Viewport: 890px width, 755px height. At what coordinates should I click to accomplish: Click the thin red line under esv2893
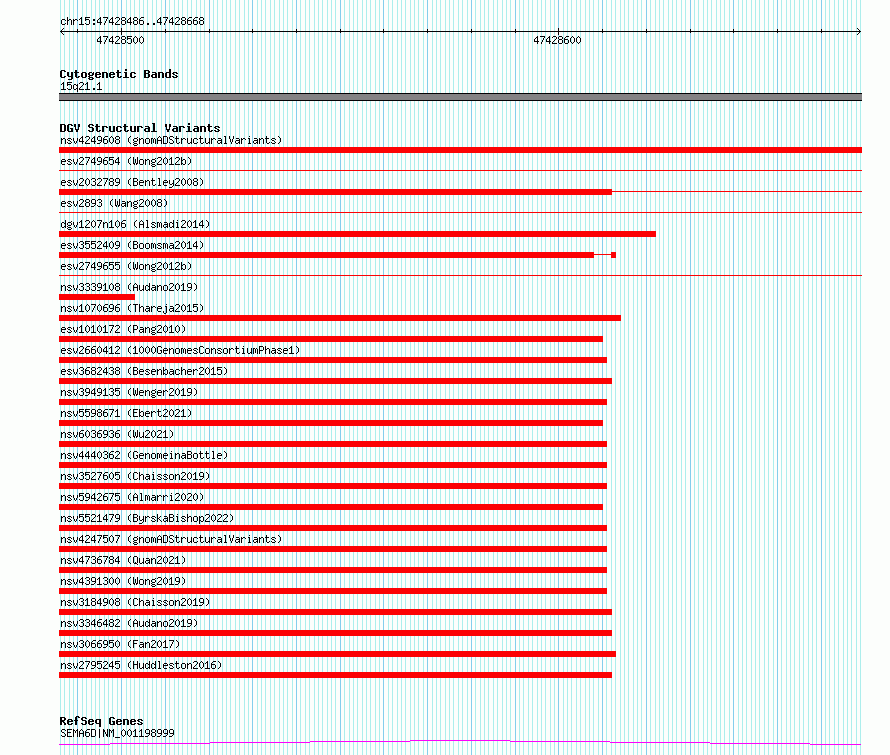click(x=460, y=212)
